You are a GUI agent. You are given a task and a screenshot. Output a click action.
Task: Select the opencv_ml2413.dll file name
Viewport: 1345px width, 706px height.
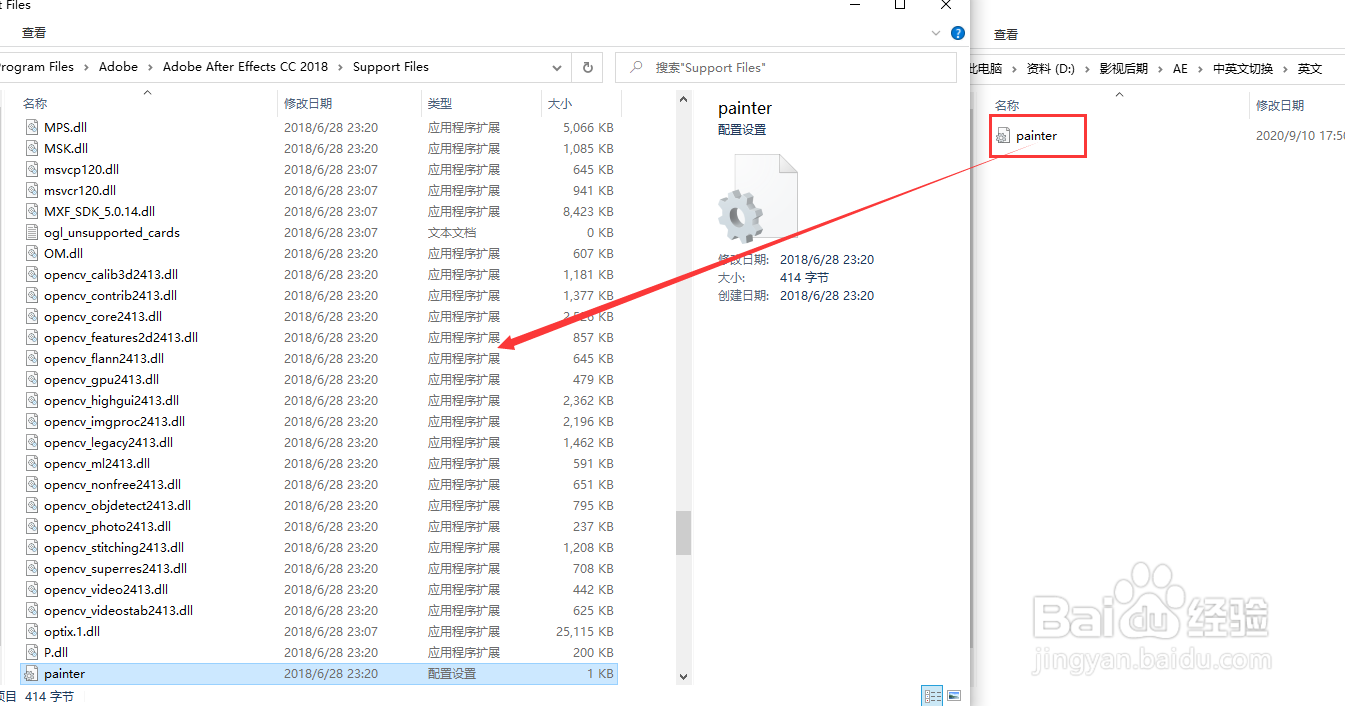(x=97, y=464)
